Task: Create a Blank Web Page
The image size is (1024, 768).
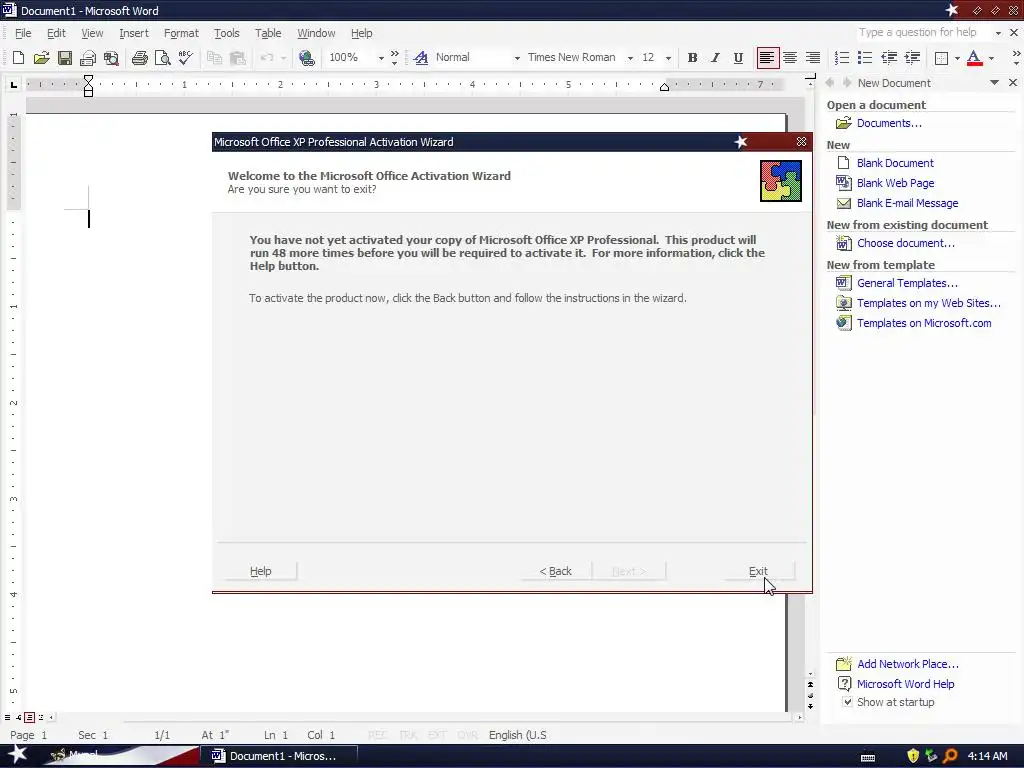Action: 895,183
